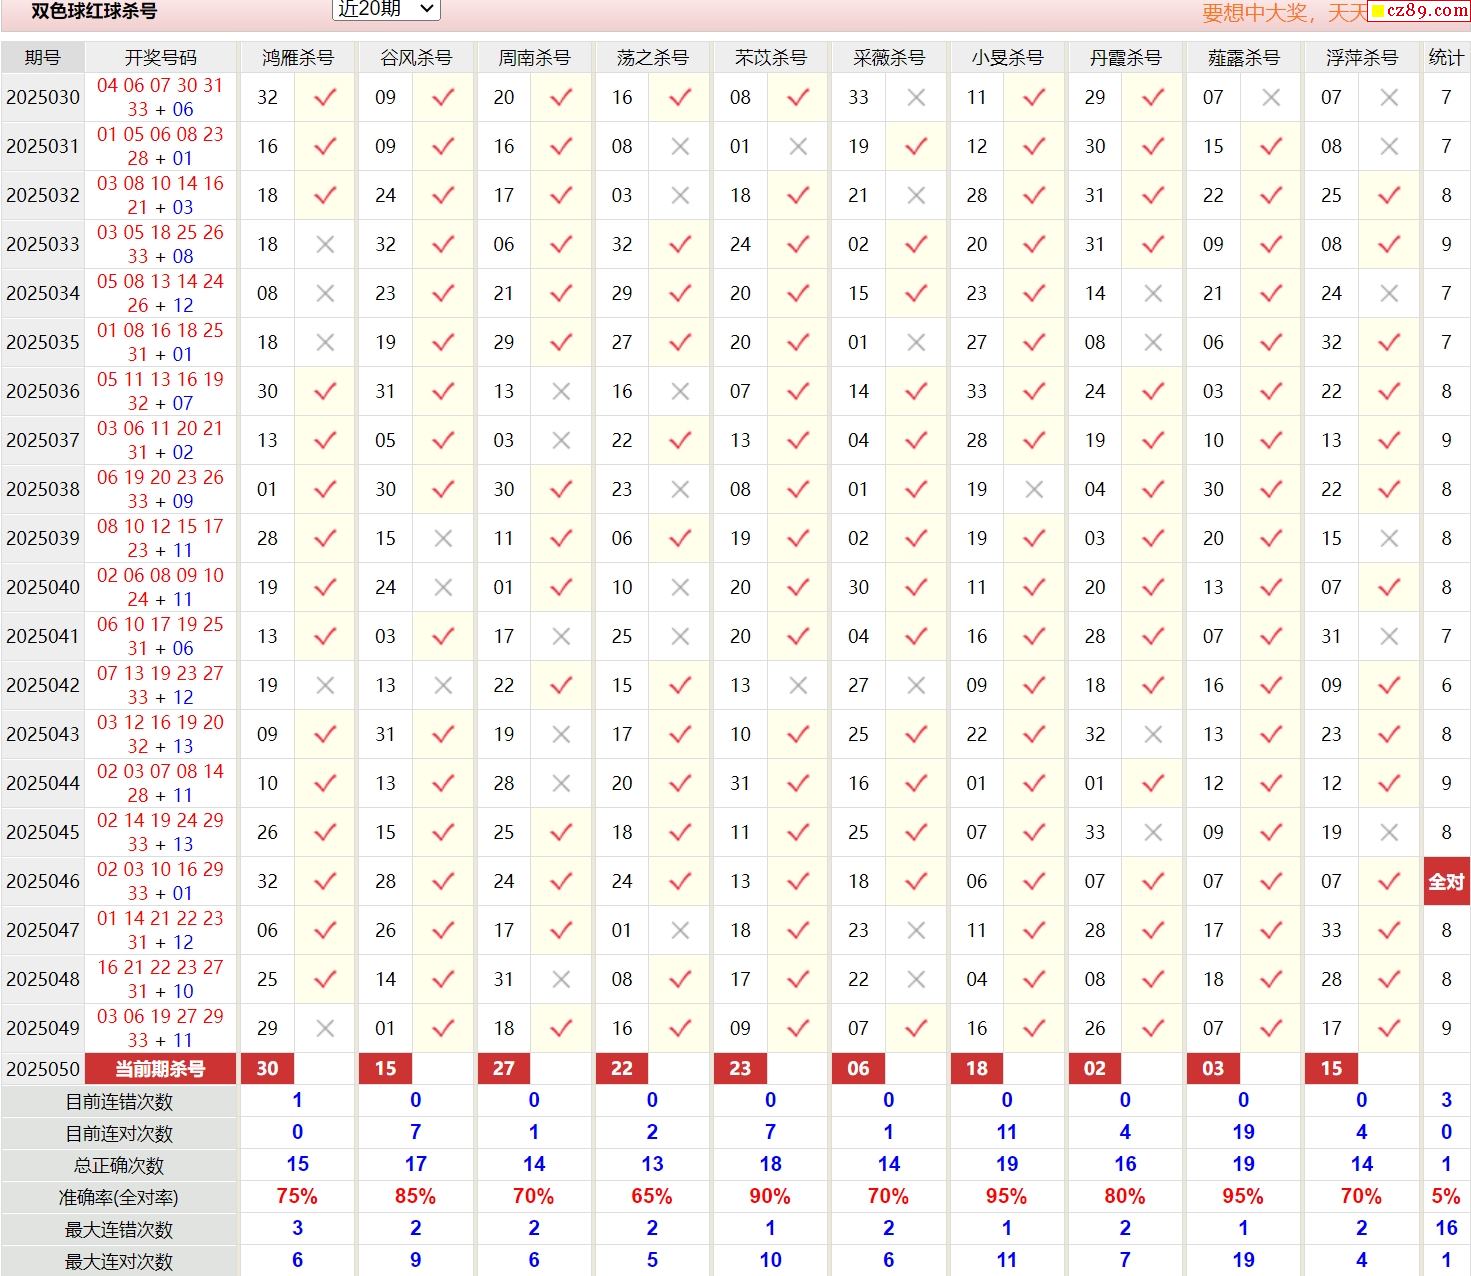1471x1276 pixels.
Task: Click 浮萍 cross mark in row 2025045
Action: (x=1389, y=832)
